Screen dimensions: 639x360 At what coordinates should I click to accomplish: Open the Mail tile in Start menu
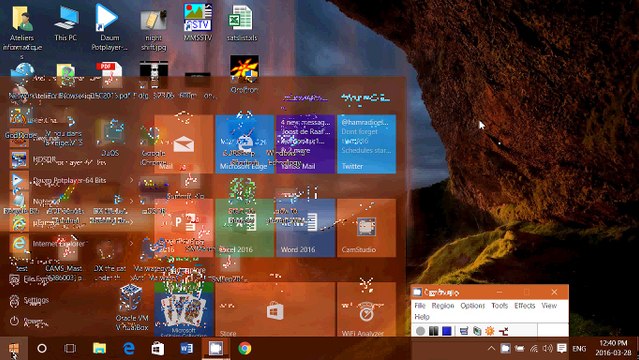(x=183, y=144)
